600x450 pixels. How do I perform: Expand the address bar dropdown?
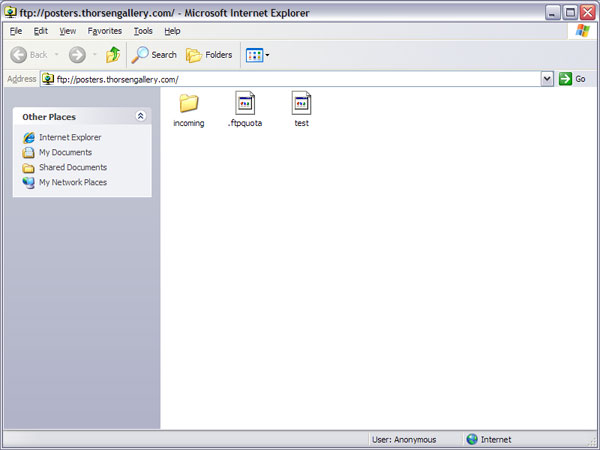tap(547, 79)
